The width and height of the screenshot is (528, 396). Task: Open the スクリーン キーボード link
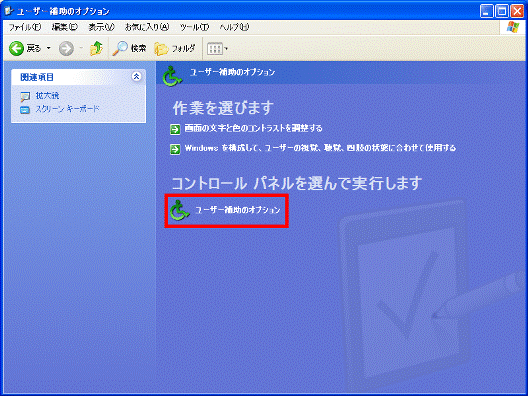pos(67,109)
